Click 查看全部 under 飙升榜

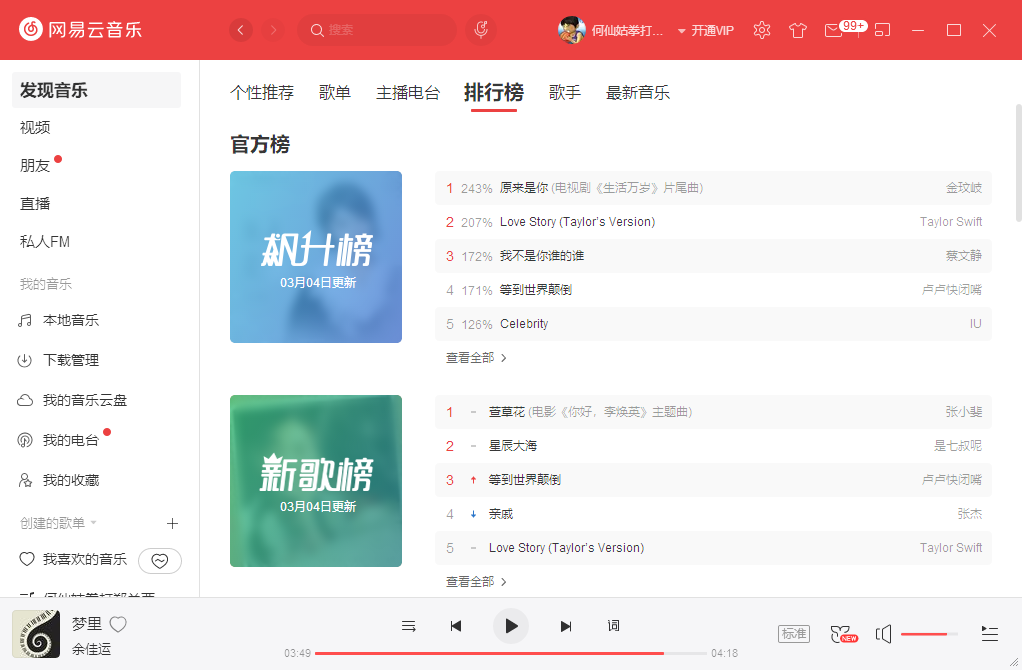point(476,358)
